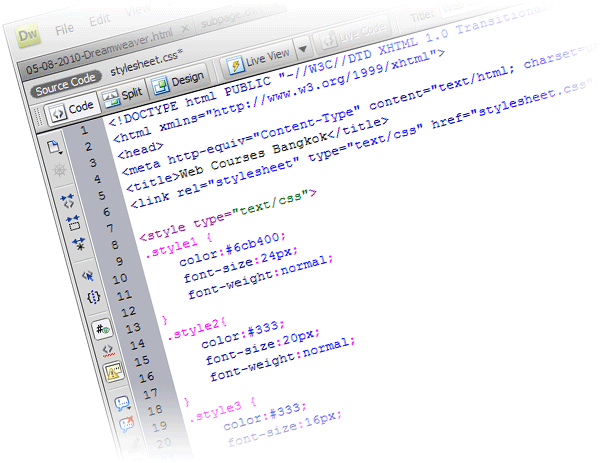
Task: Click the Apply Comment icon
Action: pos(122,403)
